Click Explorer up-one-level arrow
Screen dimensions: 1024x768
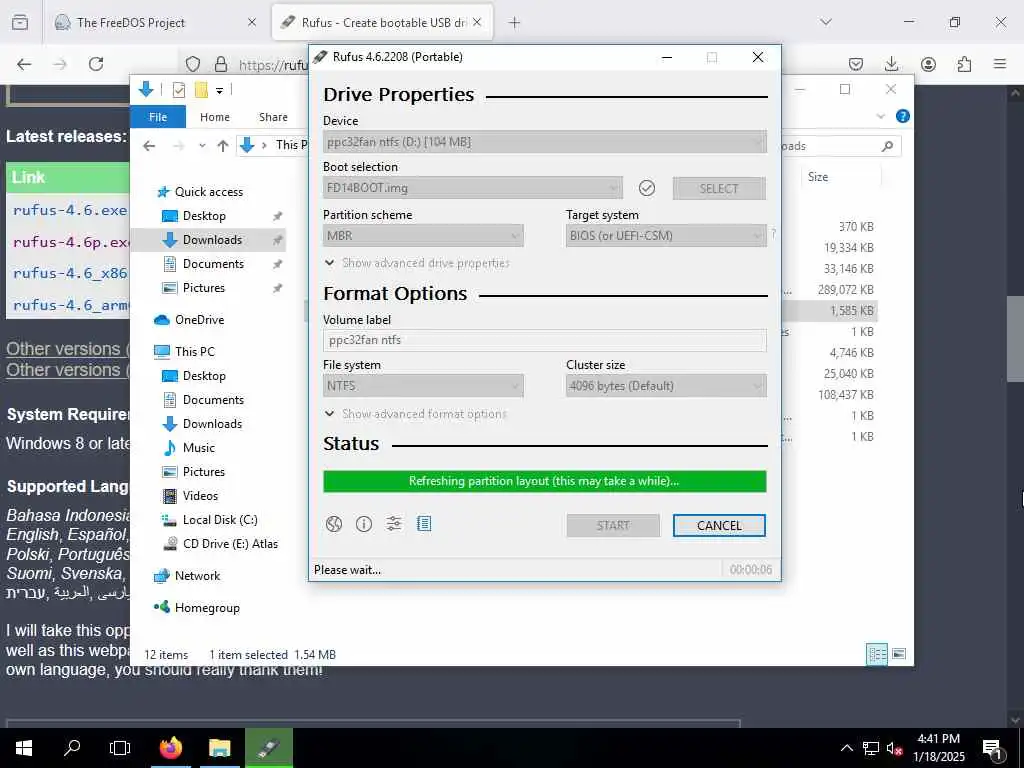coord(223,146)
